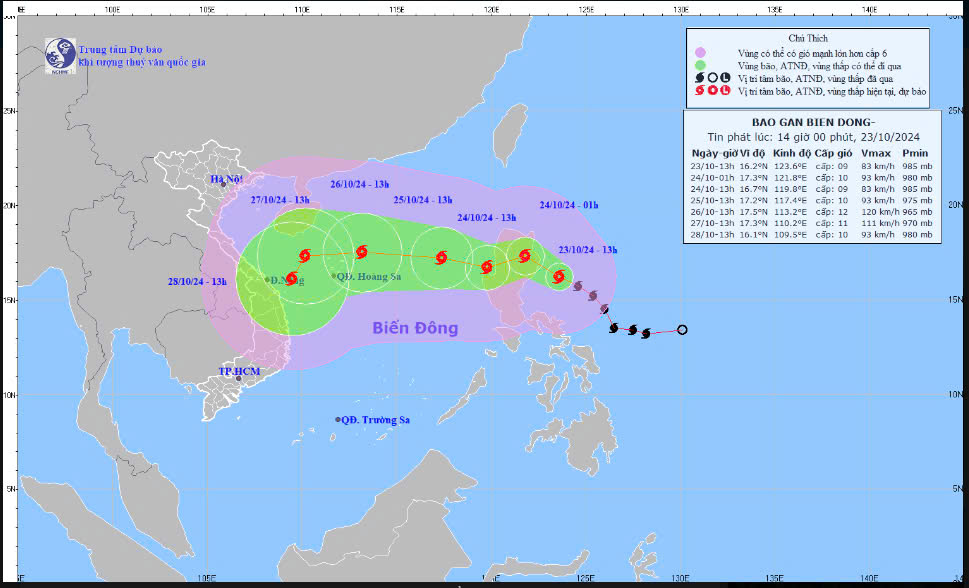The height and width of the screenshot is (588, 969).
Task: Click the storm icon beneath 27/10/24 - 13h
Action: pos(304,255)
